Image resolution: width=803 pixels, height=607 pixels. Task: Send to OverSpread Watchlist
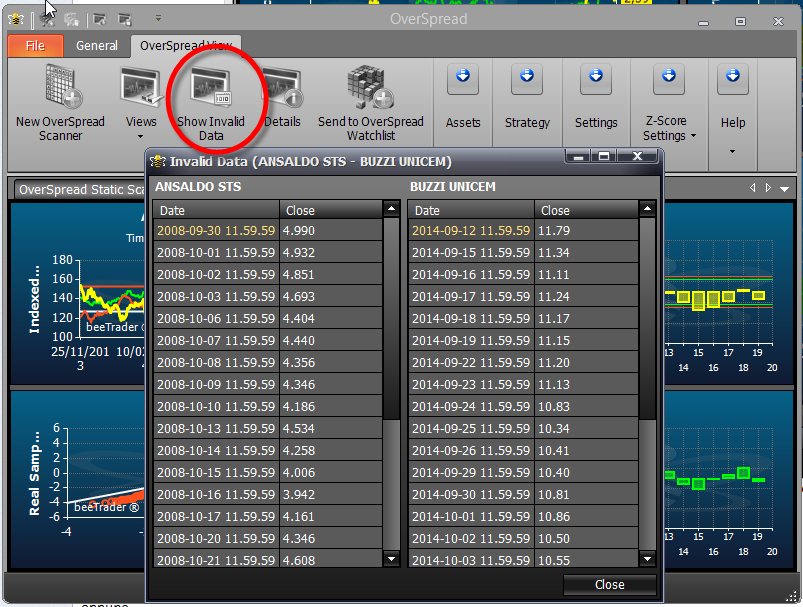[x=371, y=102]
